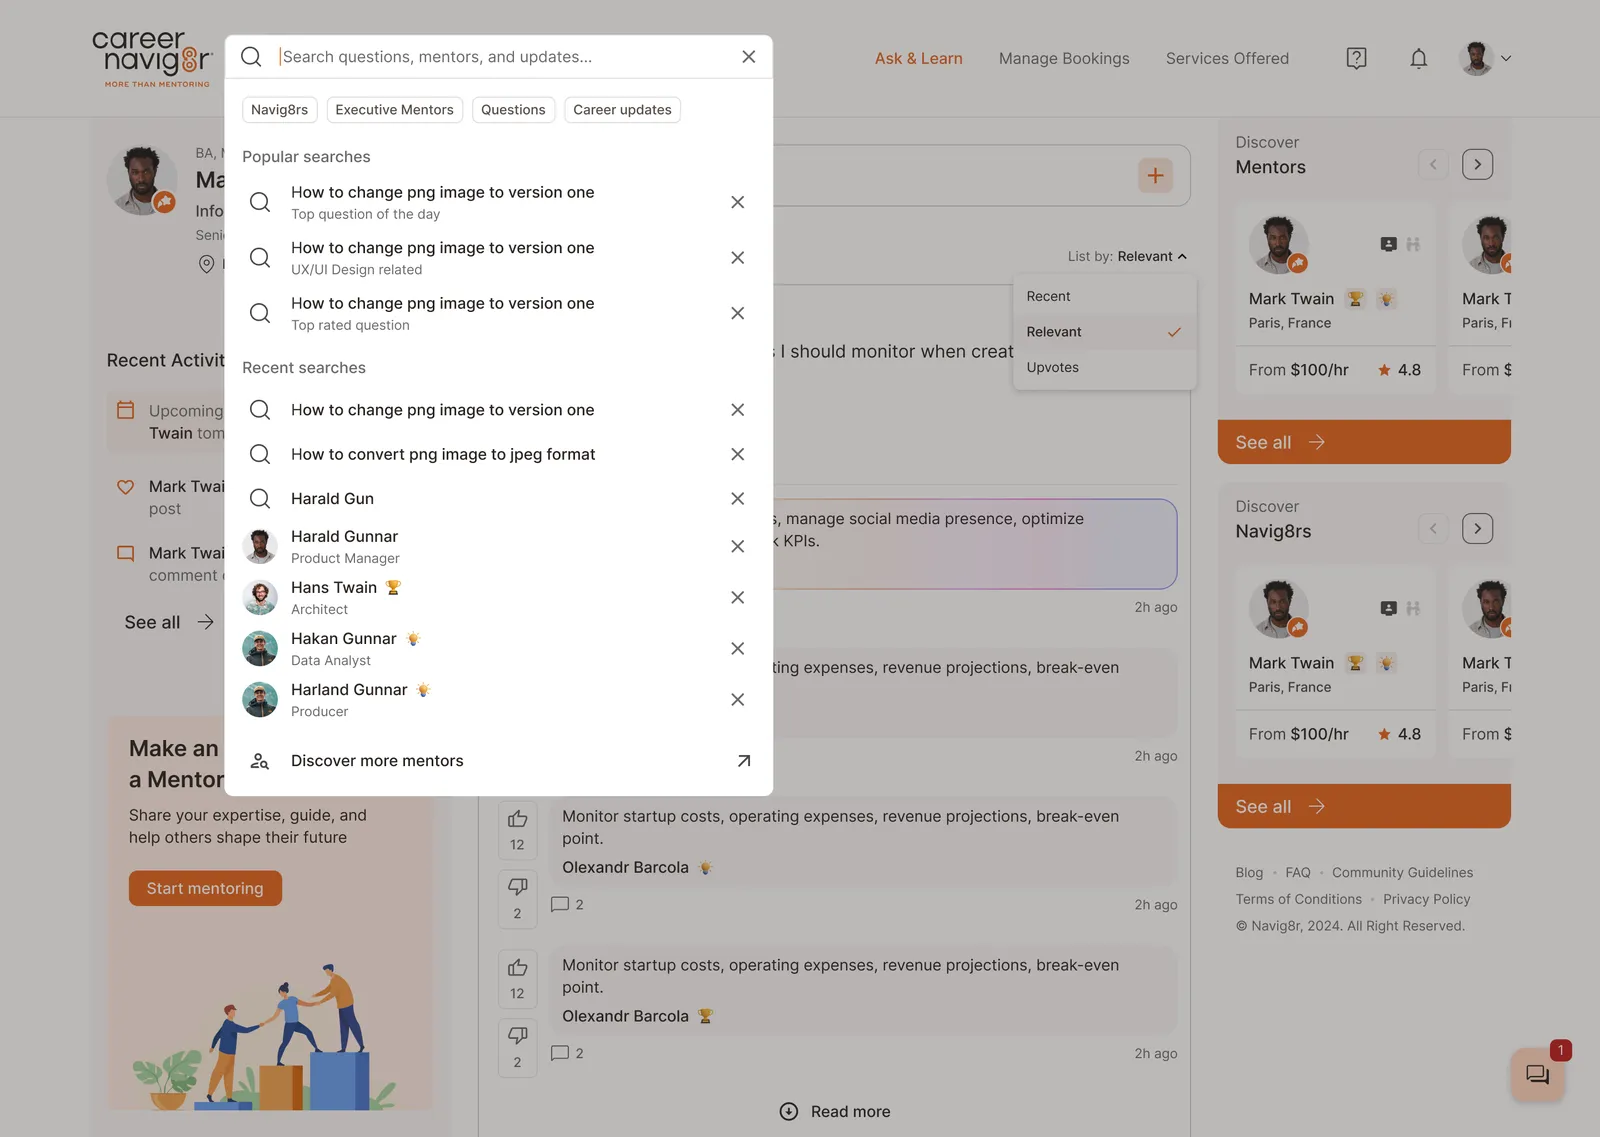Open the notifications bell
Screen dimensions: 1600x1137
(x=1418, y=58)
